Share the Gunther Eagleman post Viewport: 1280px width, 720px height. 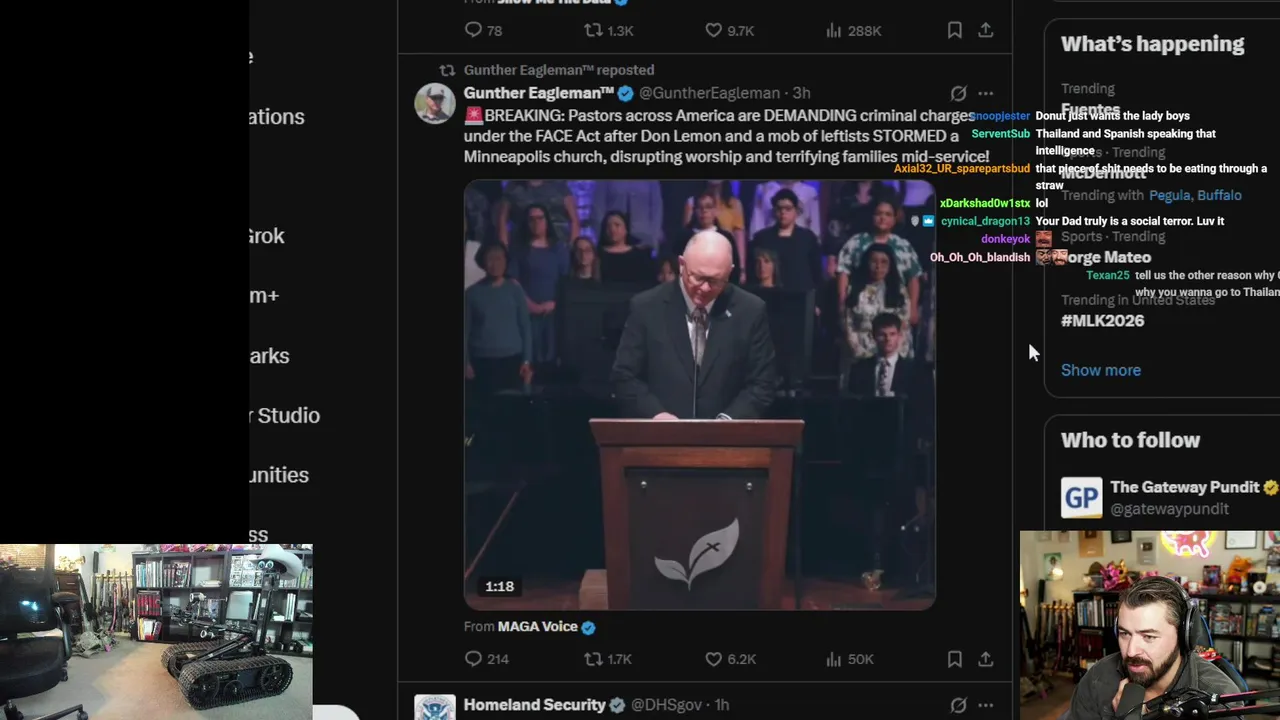tap(986, 659)
